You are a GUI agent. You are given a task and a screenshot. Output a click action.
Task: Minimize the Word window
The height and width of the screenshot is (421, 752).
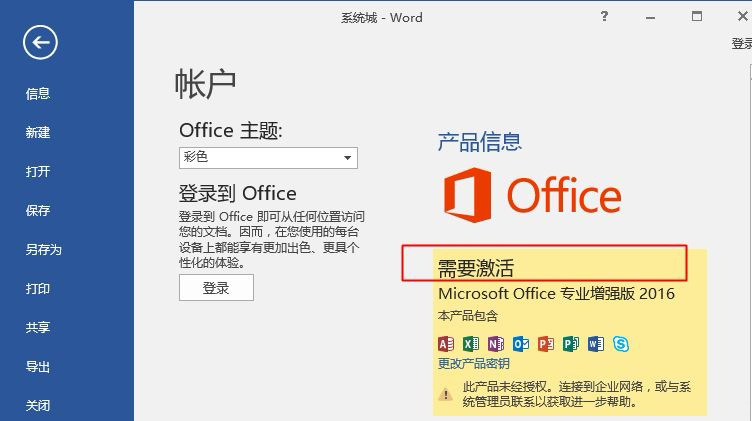click(x=650, y=18)
